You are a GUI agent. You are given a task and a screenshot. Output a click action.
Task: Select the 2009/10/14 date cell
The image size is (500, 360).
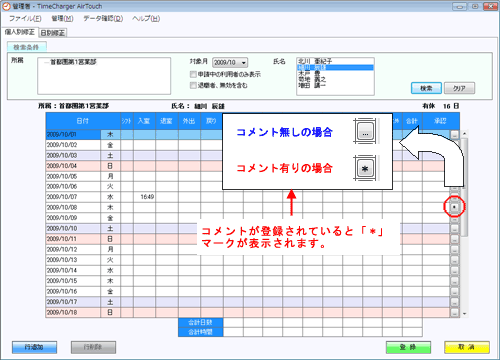tap(73, 270)
